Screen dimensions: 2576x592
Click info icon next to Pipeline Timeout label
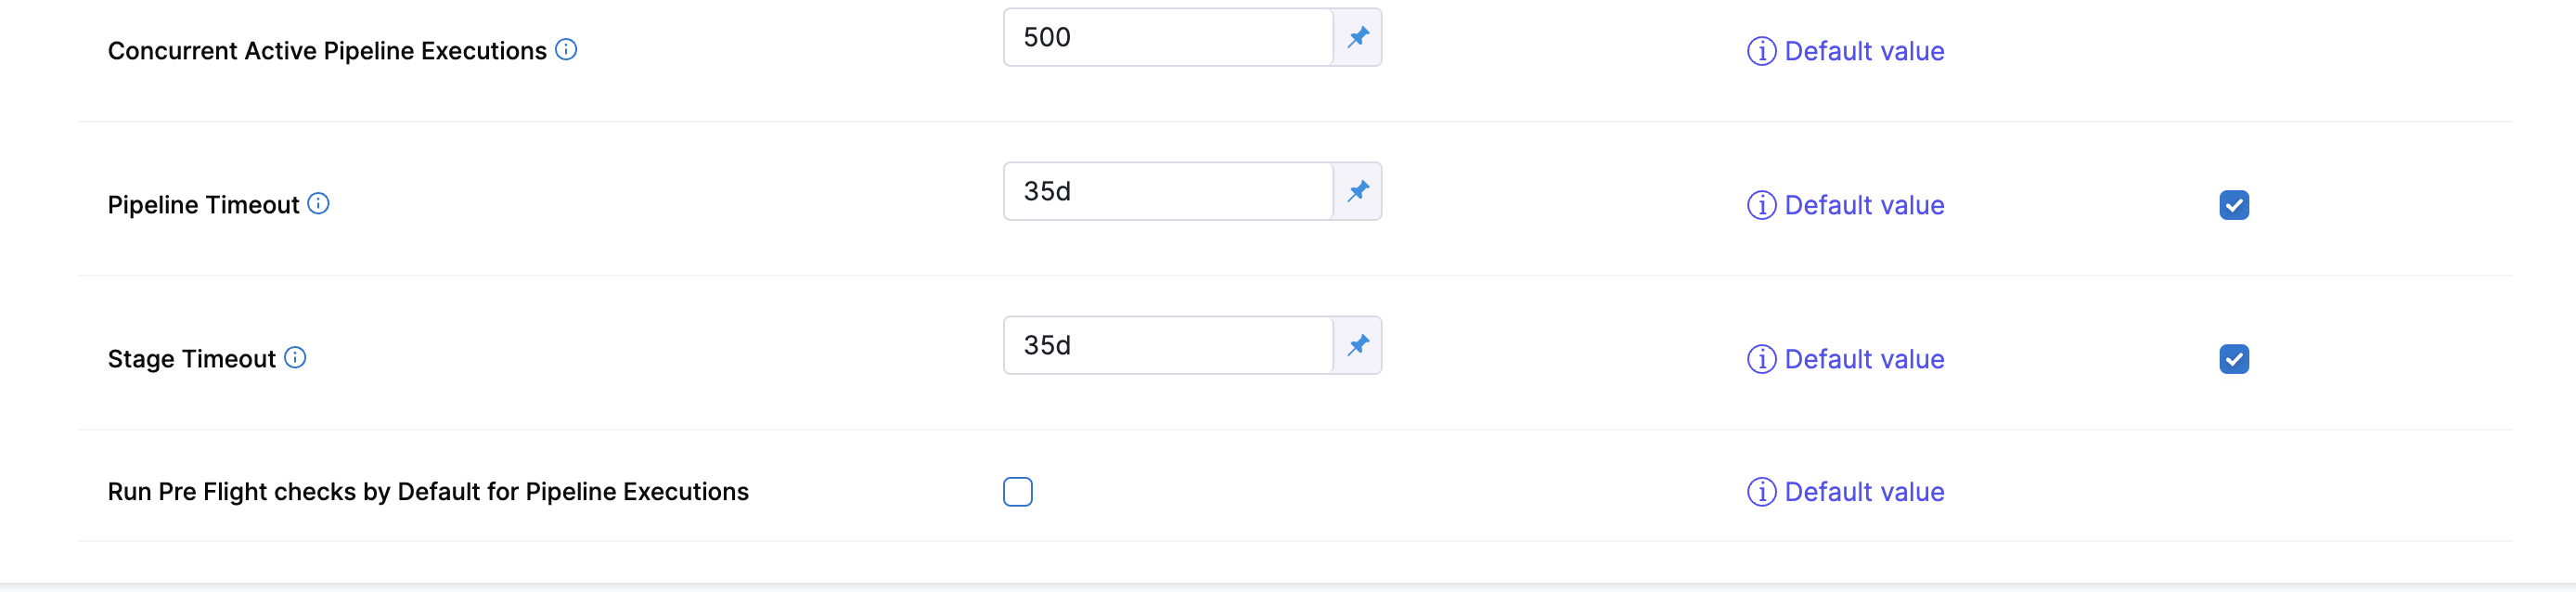tap(318, 204)
